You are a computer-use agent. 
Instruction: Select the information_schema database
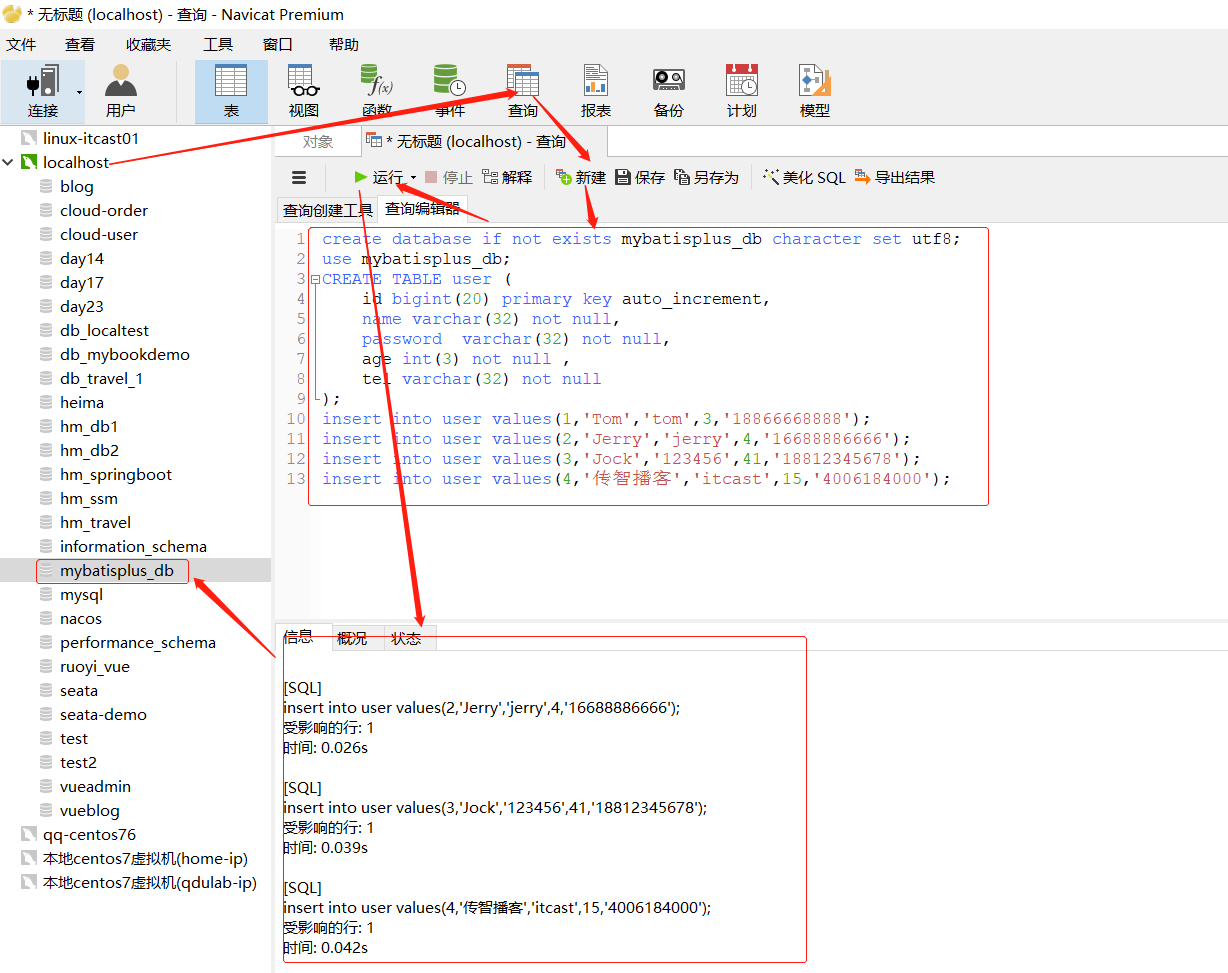pos(133,546)
